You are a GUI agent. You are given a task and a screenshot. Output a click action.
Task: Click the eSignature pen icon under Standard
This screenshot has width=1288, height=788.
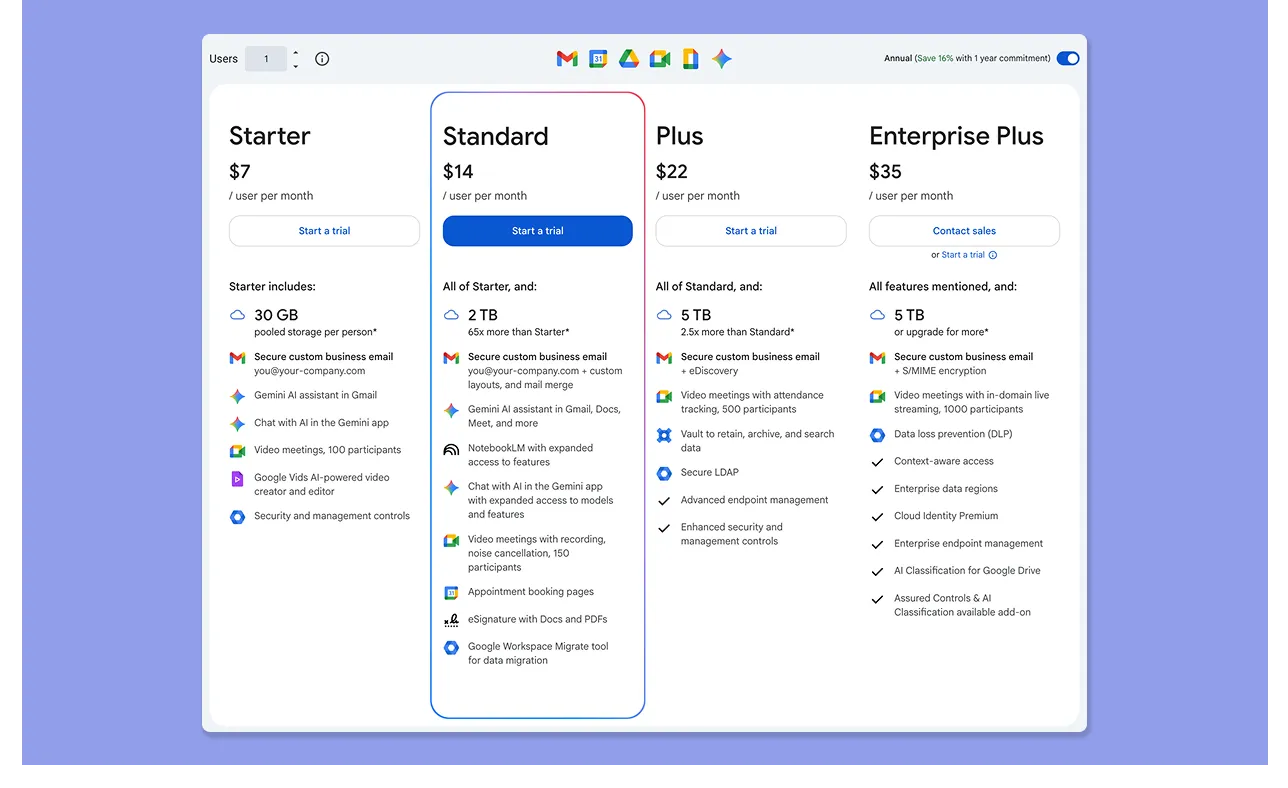(x=450, y=619)
